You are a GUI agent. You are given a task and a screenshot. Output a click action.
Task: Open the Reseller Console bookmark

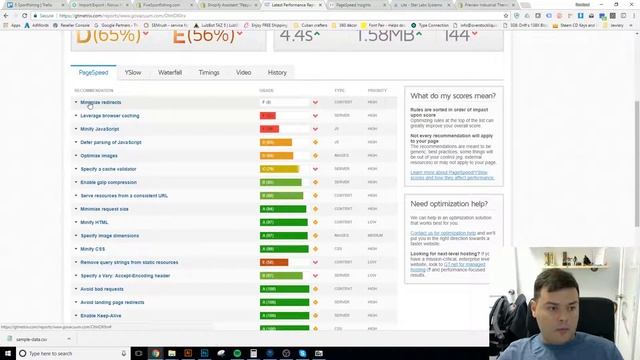point(71,25)
